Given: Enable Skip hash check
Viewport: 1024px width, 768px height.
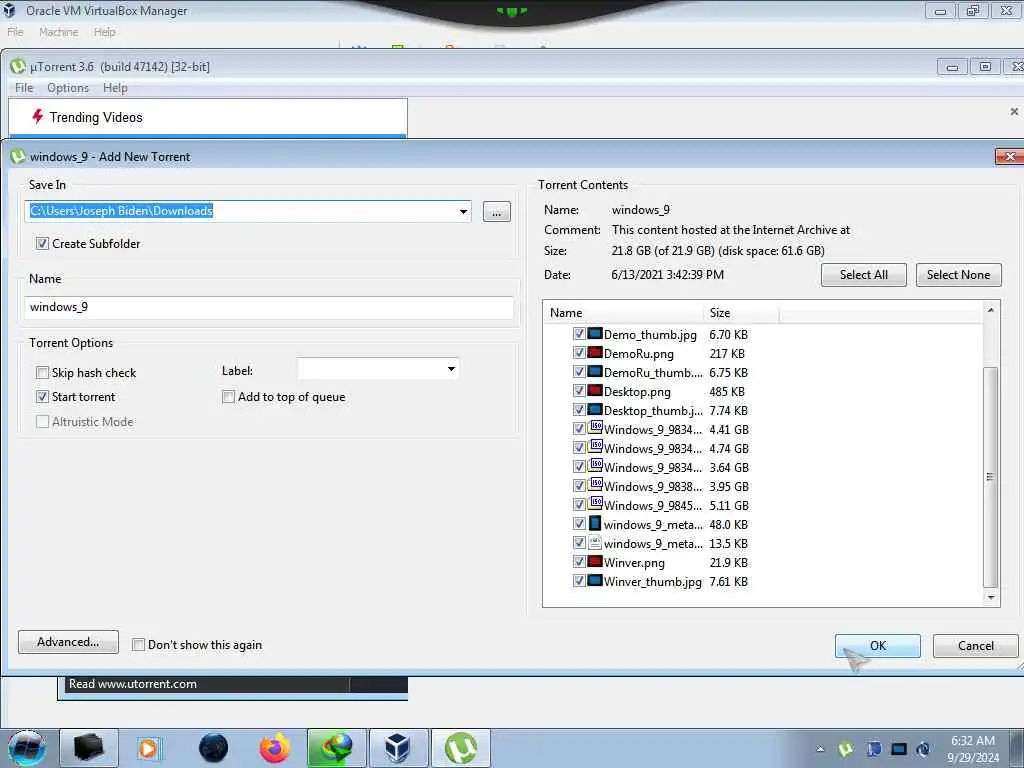Looking at the screenshot, I should point(42,373).
